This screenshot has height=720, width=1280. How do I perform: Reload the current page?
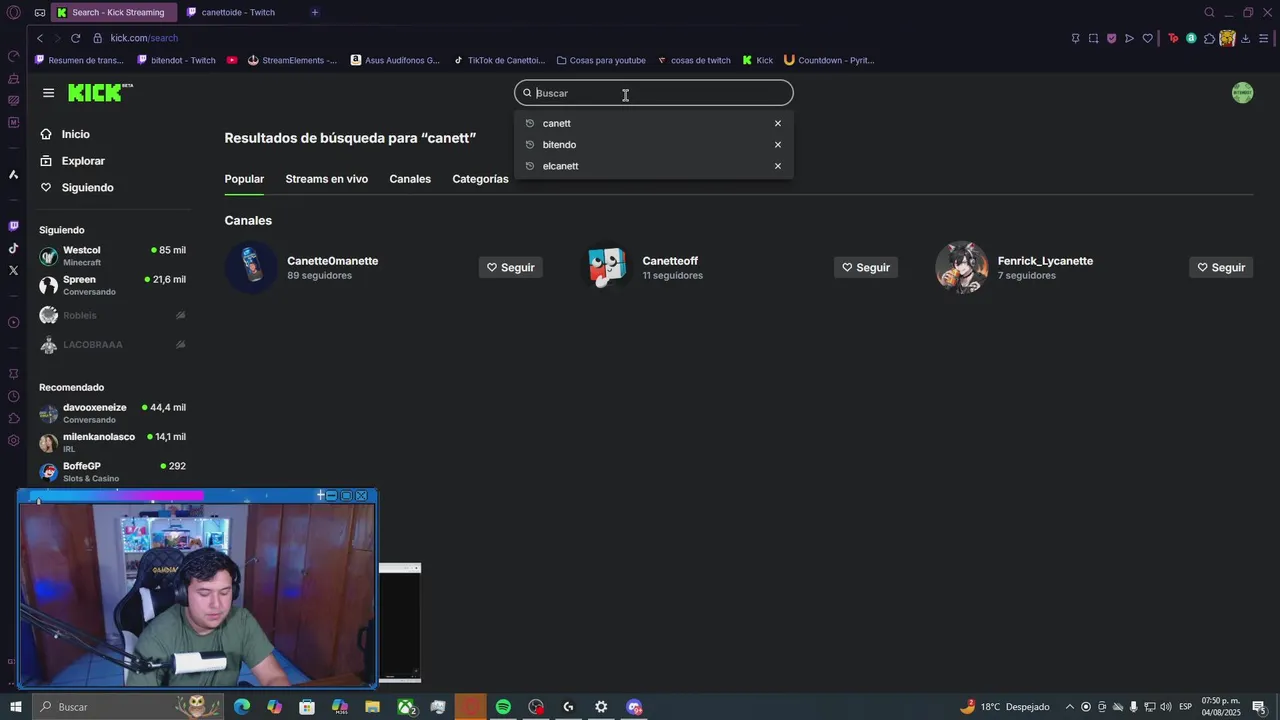point(75,38)
